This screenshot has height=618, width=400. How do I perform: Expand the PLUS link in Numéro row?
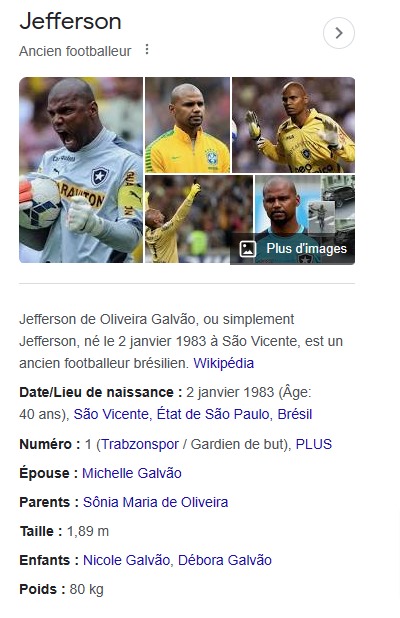(314, 444)
